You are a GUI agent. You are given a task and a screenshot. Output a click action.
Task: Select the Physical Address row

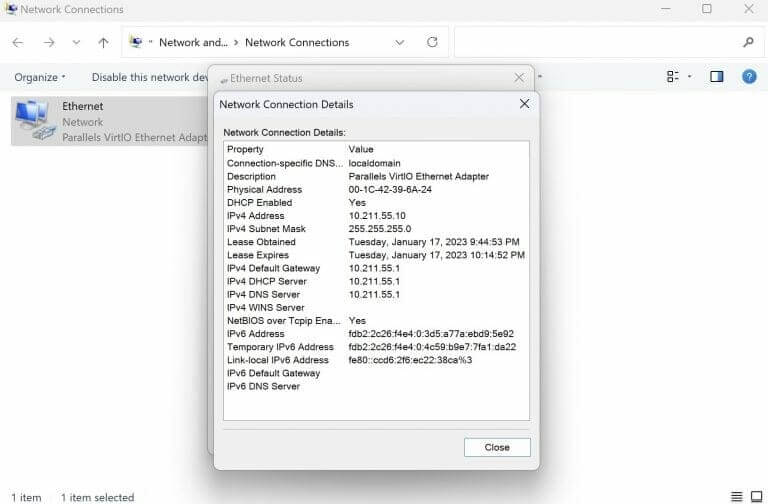pos(376,190)
